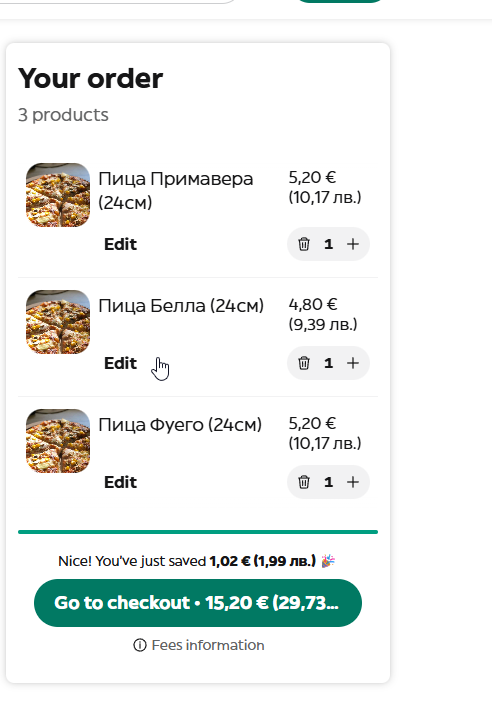
Task: Increase Пица Примавера quantity with plus icon
Action: [353, 244]
